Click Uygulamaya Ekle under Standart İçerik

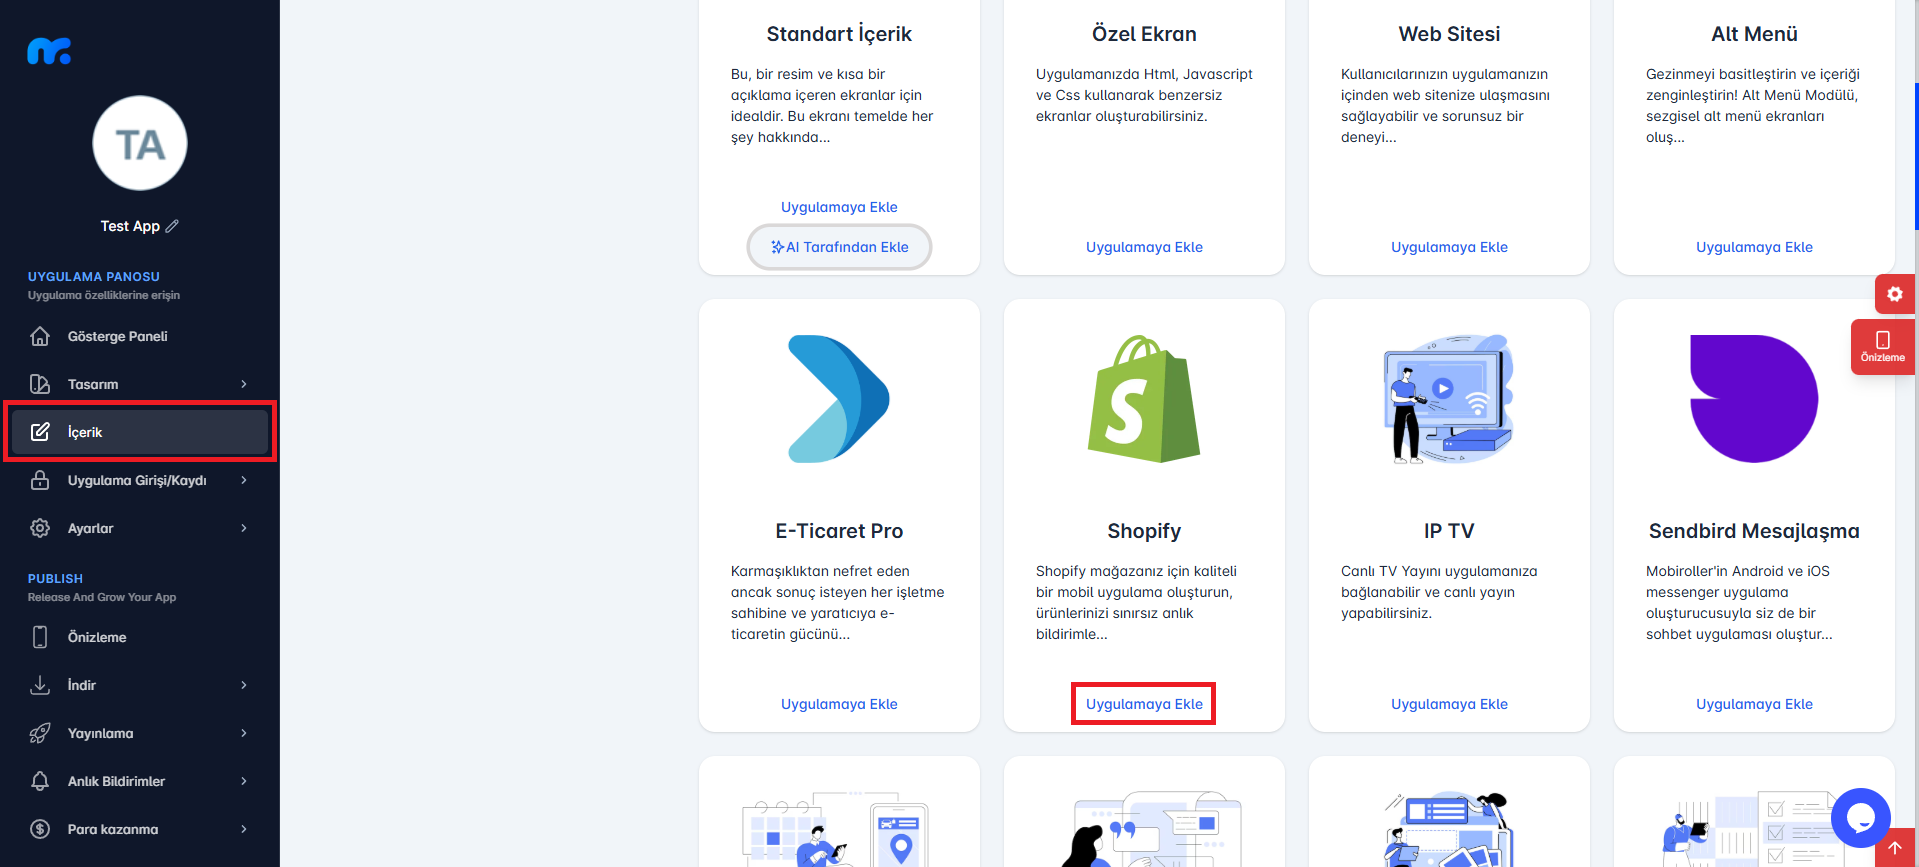tap(839, 207)
